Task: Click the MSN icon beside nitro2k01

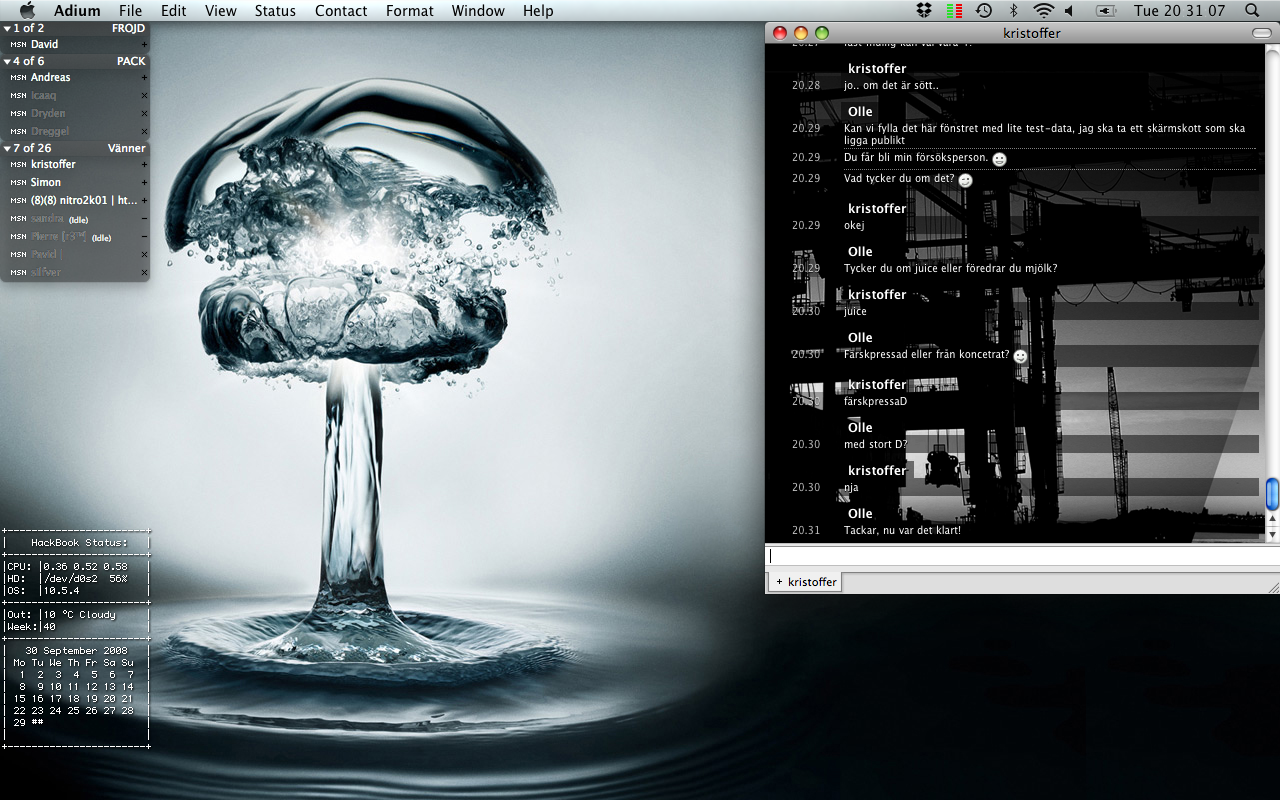Action: pyautogui.click(x=19, y=201)
